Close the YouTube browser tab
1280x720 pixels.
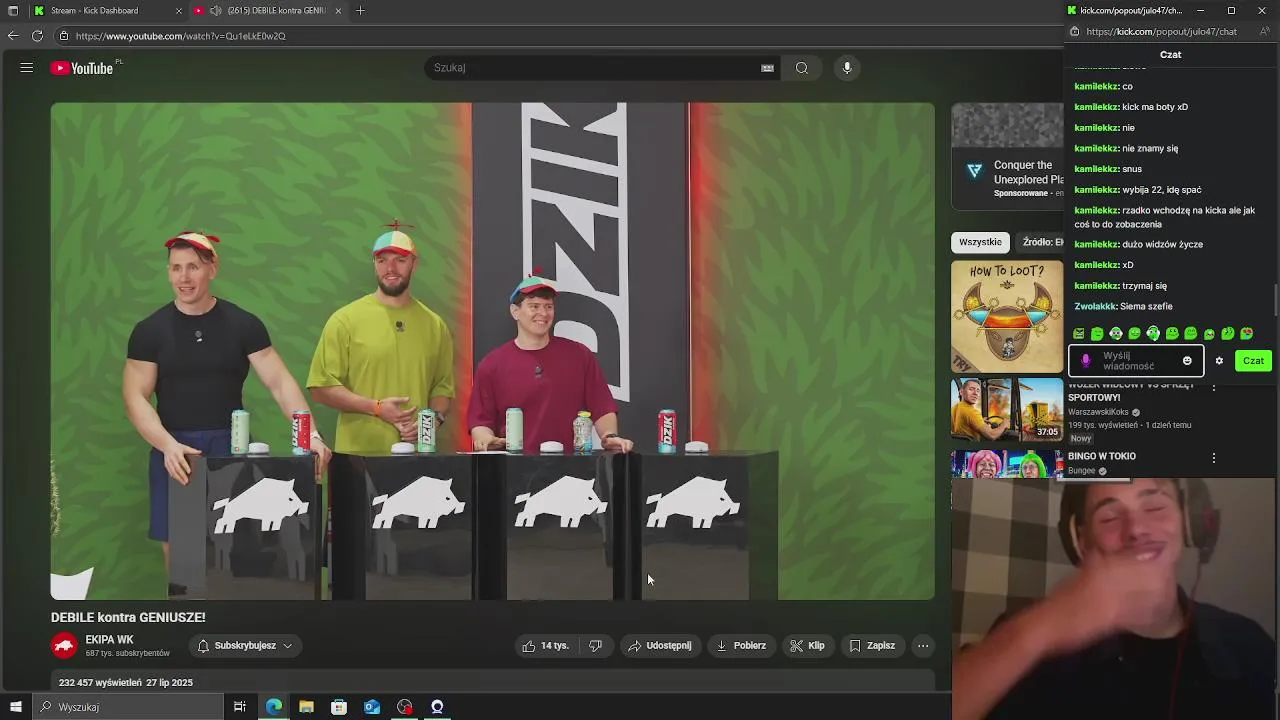coord(338,11)
